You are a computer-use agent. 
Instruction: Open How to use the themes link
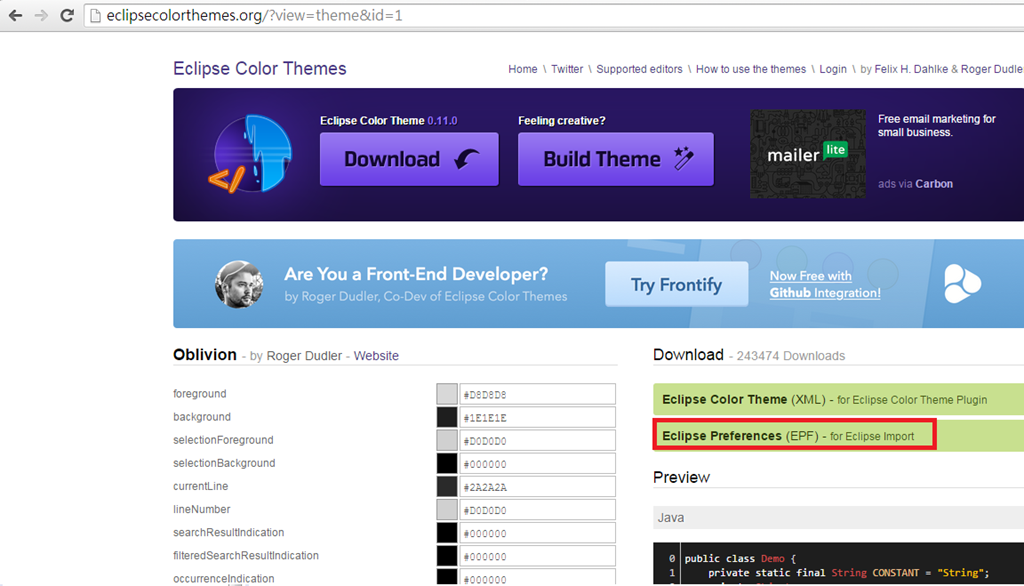tap(751, 69)
